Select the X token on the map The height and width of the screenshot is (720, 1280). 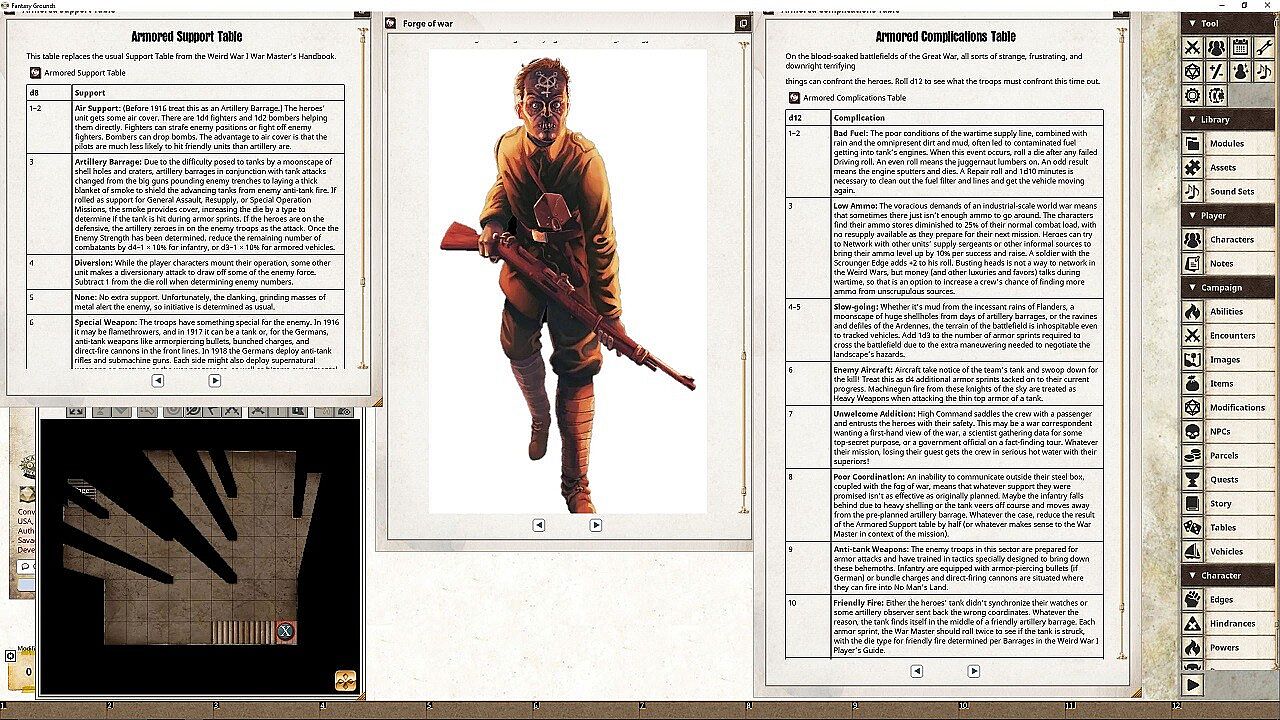point(285,631)
